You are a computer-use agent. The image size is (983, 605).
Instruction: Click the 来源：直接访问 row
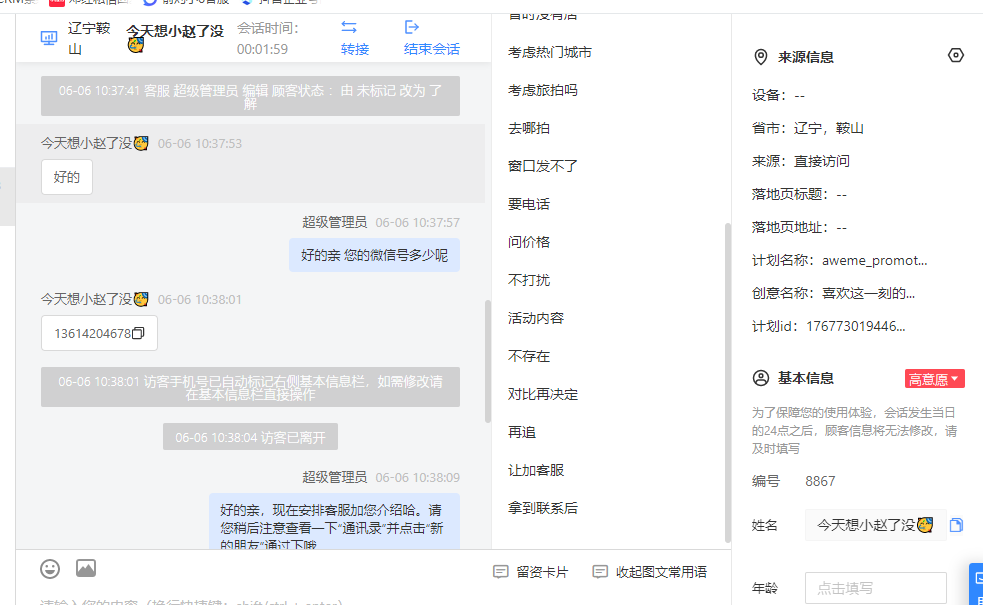coord(801,161)
